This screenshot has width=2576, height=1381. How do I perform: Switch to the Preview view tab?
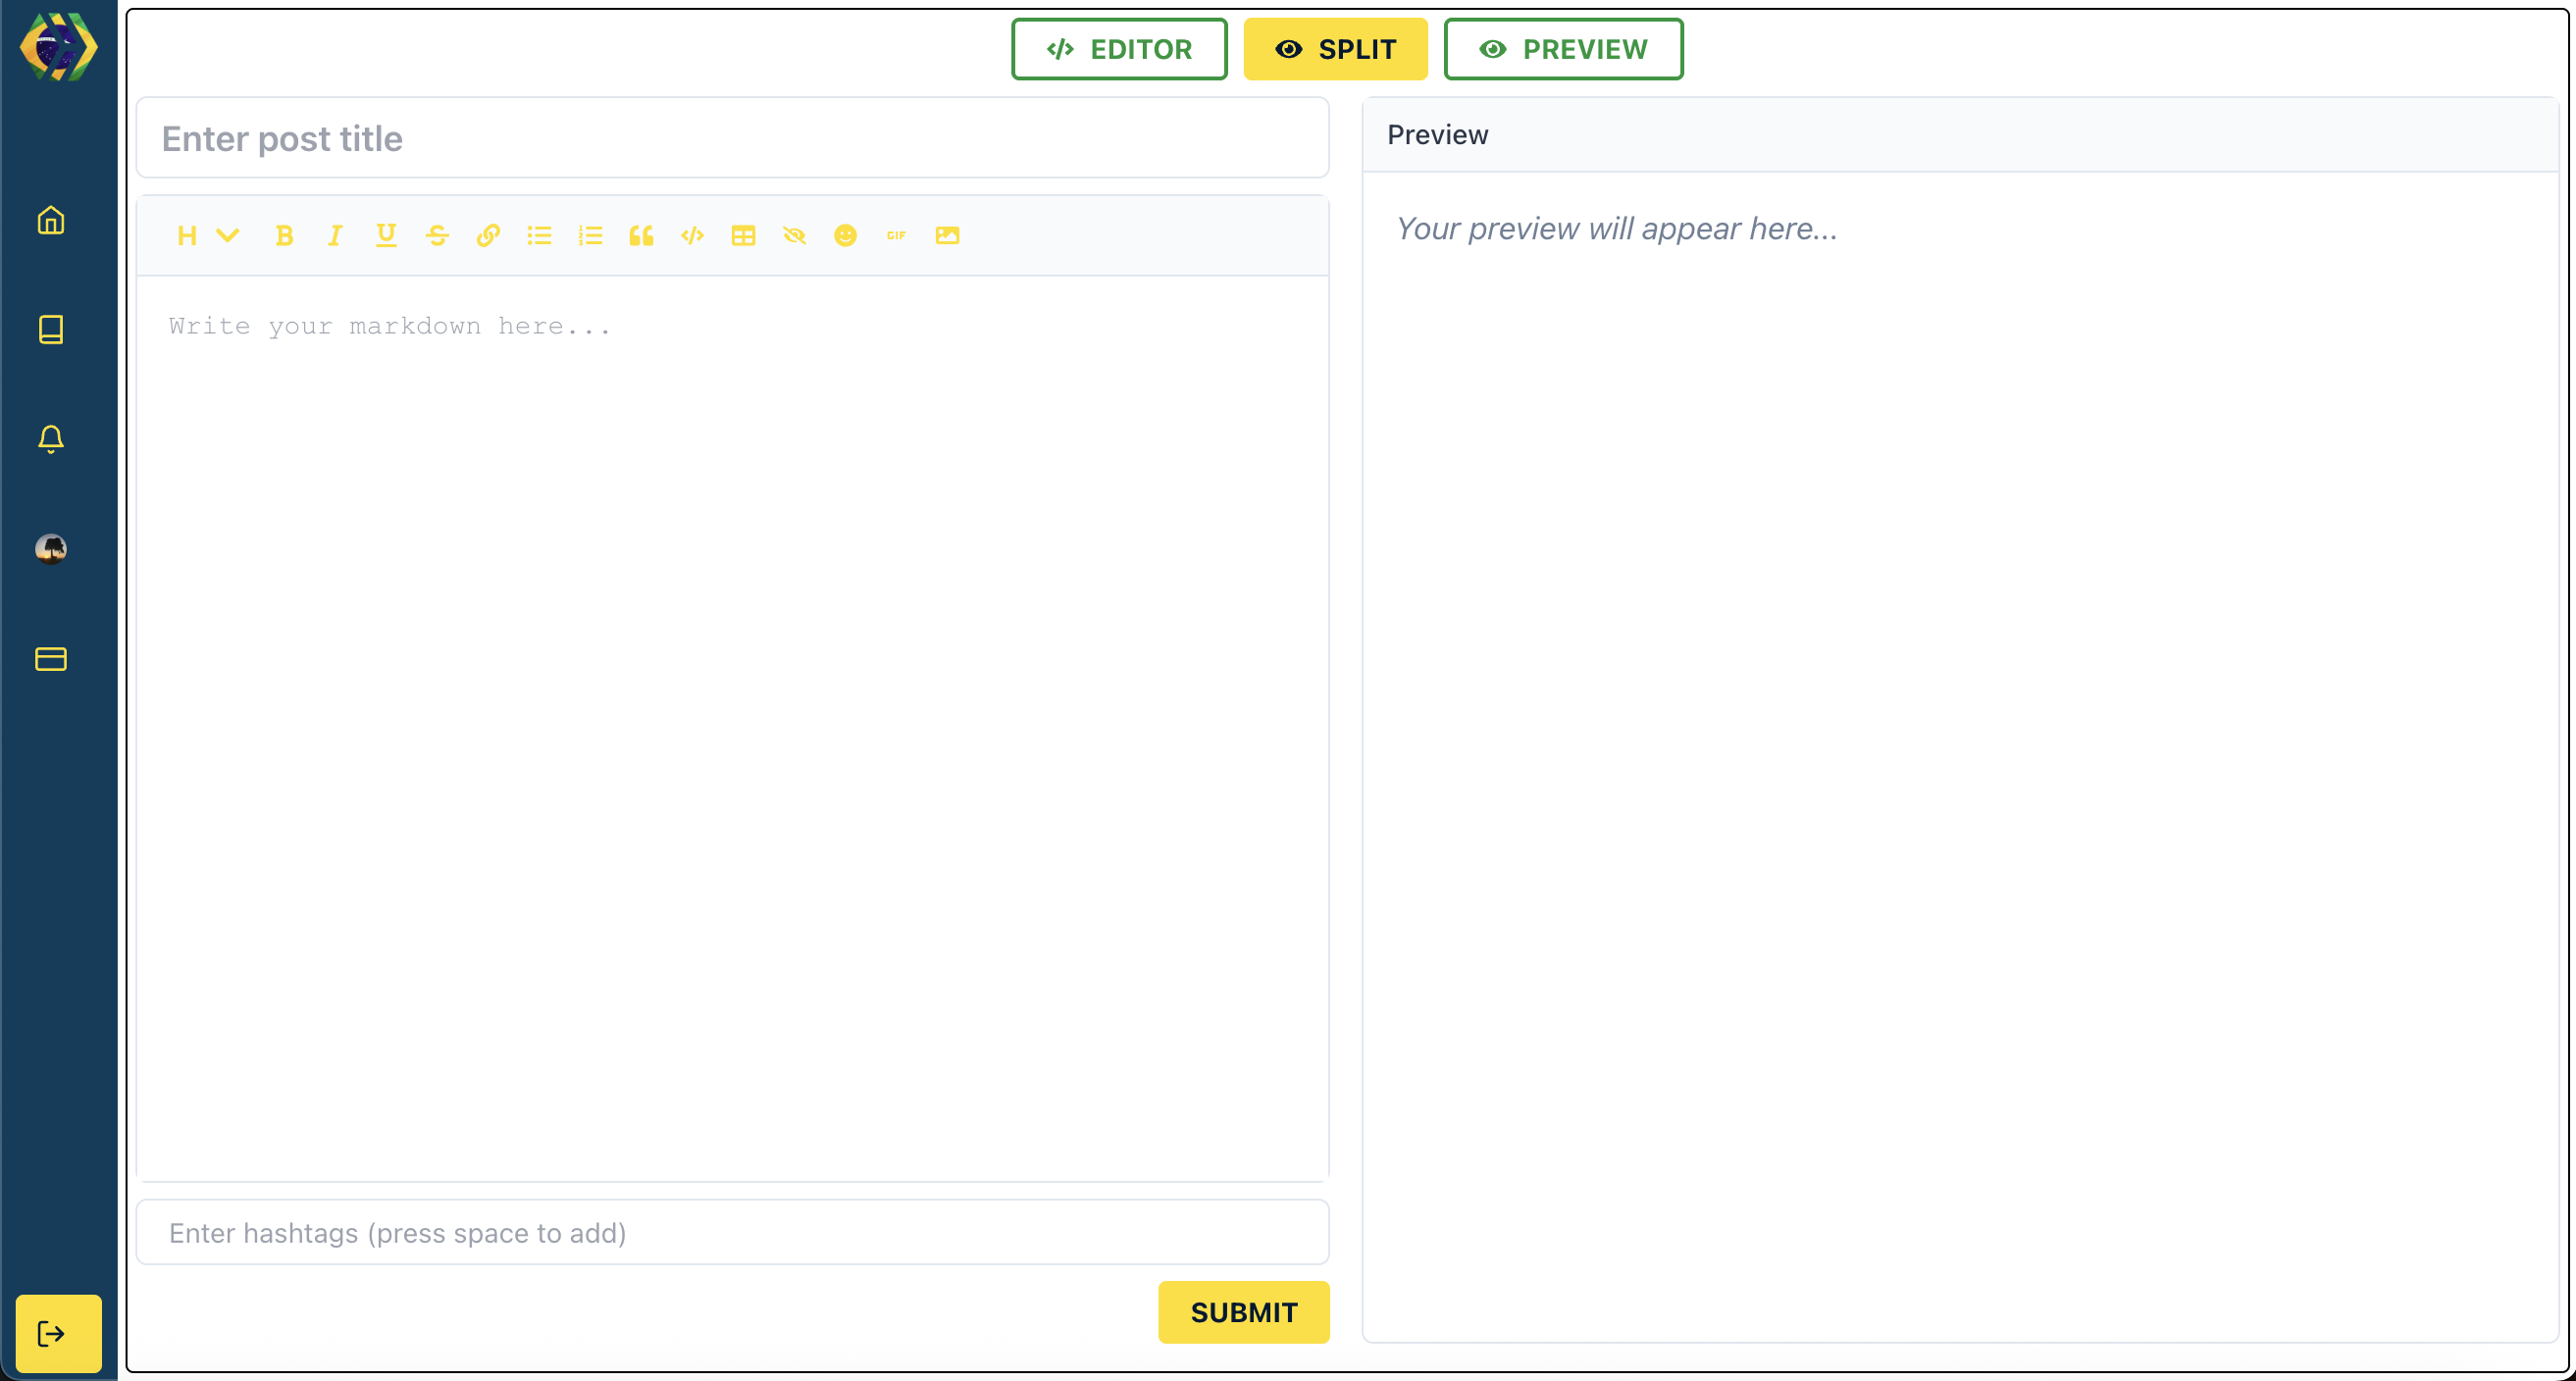pos(1563,49)
